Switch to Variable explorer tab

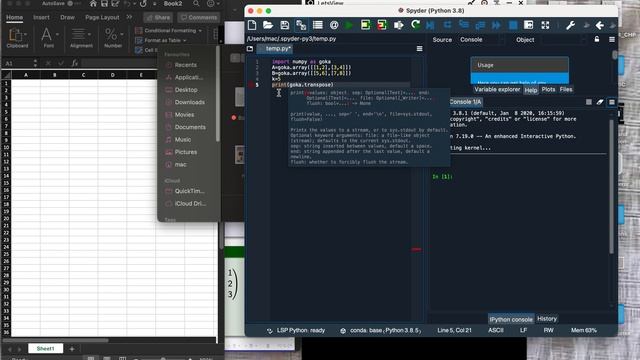(497, 89)
